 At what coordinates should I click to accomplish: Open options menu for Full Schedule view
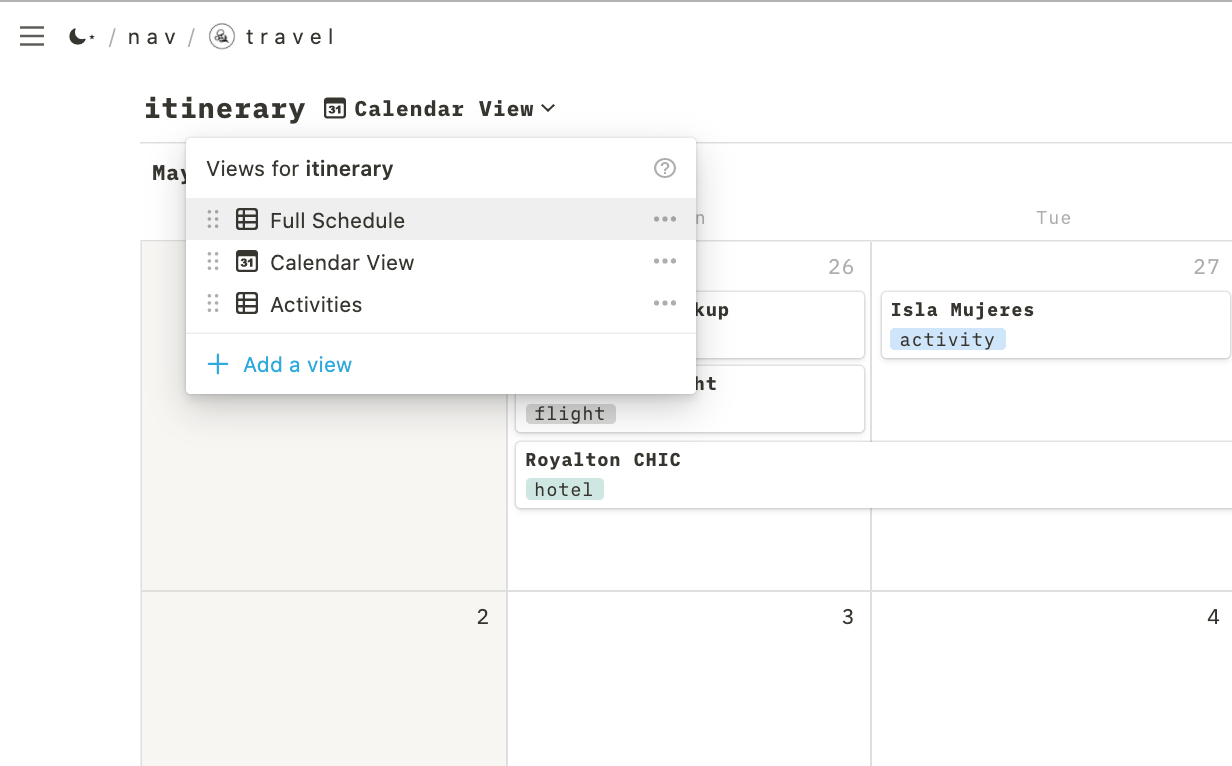pos(665,220)
